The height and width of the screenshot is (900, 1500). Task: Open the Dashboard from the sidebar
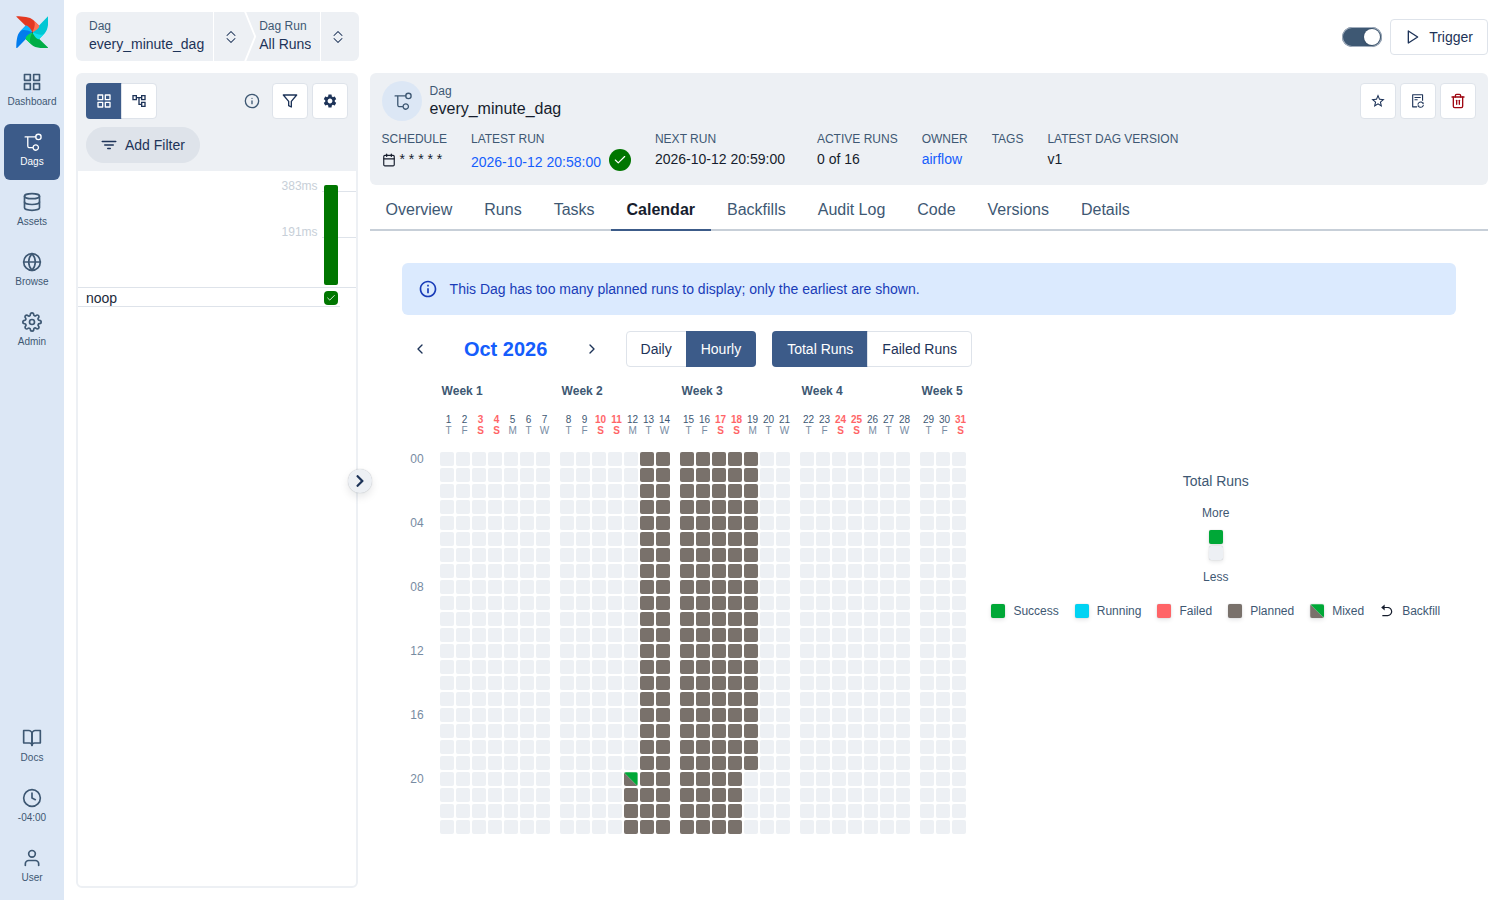[x=32, y=90]
